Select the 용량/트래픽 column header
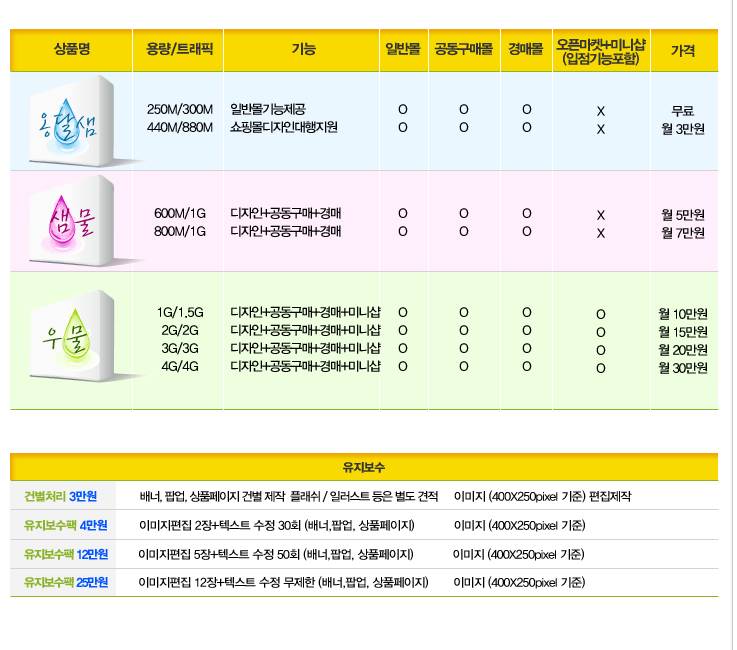Viewport: 737px width, 650px height. [178, 49]
